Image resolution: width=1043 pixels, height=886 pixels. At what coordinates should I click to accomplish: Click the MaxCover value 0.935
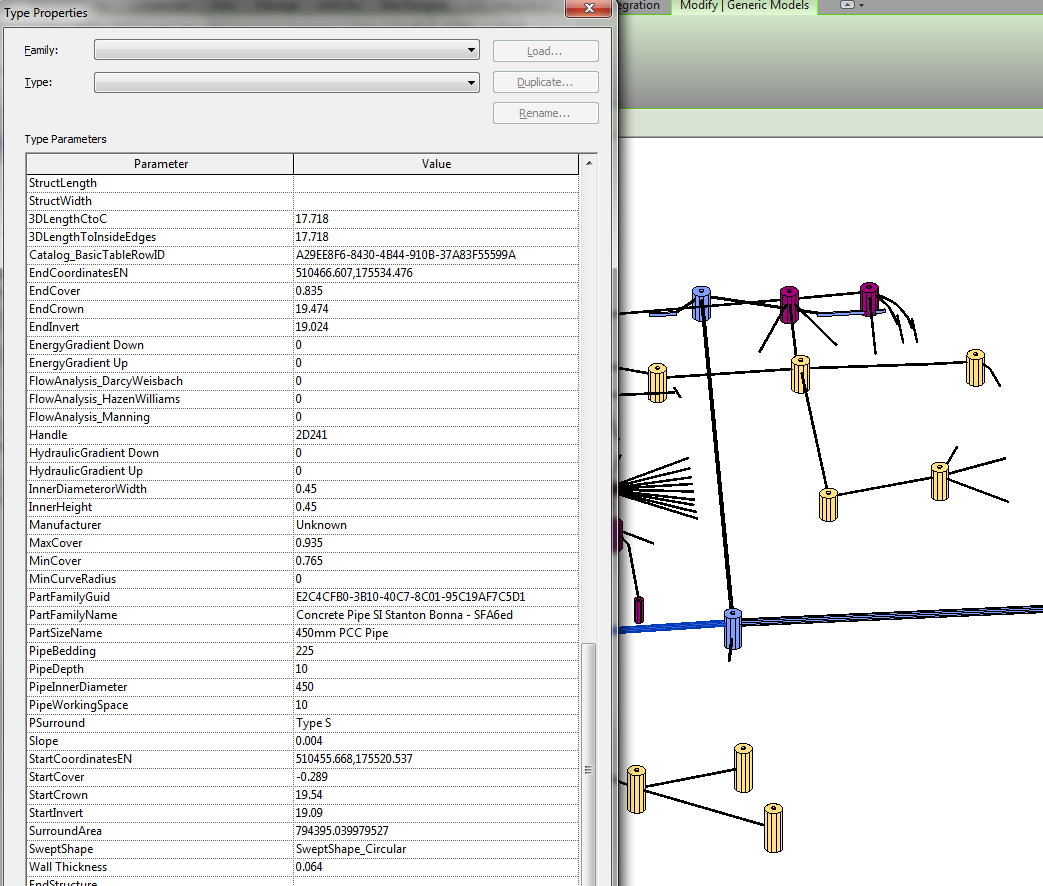point(309,542)
